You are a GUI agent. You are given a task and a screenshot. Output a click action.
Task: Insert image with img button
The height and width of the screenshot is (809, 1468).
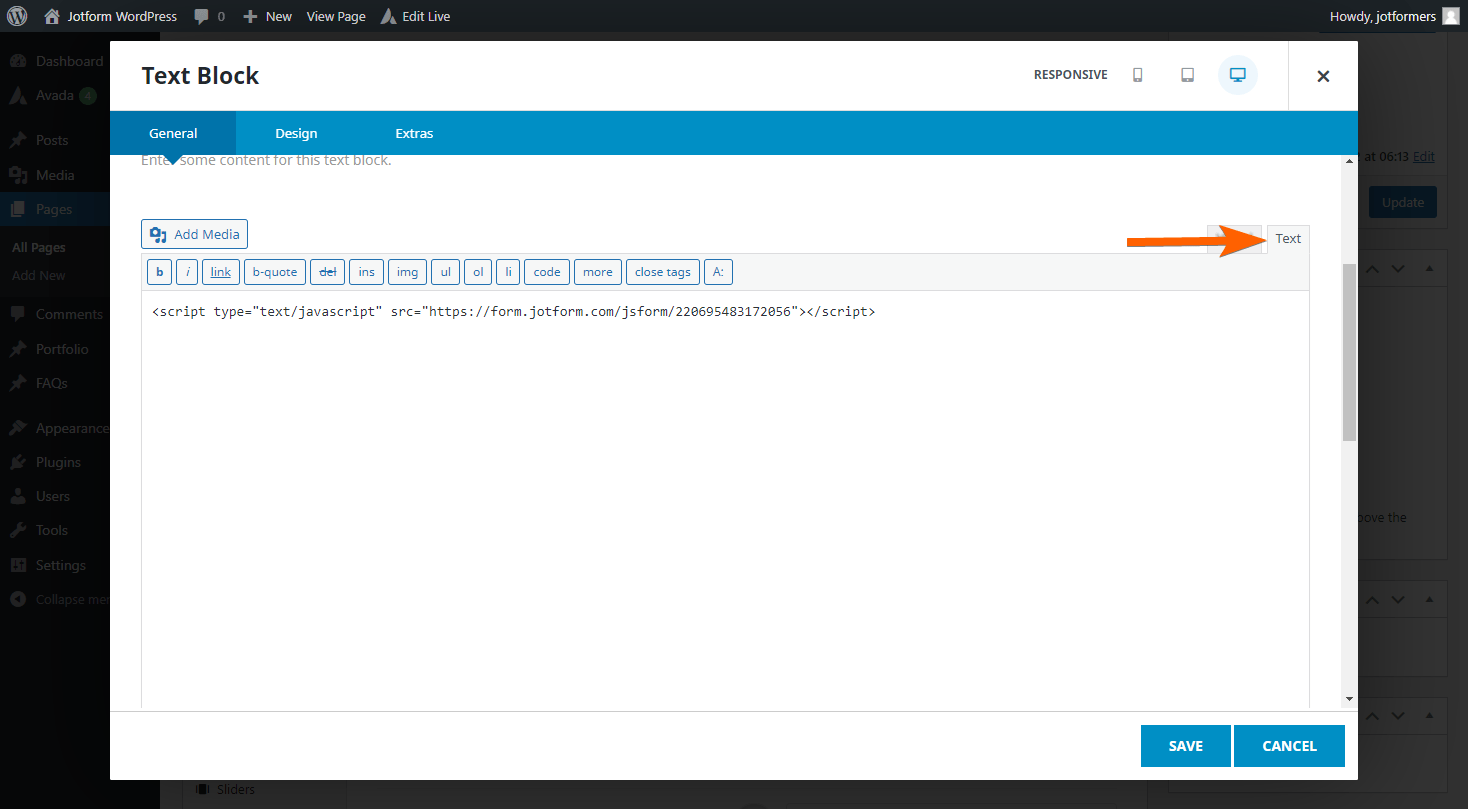[408, 272]
